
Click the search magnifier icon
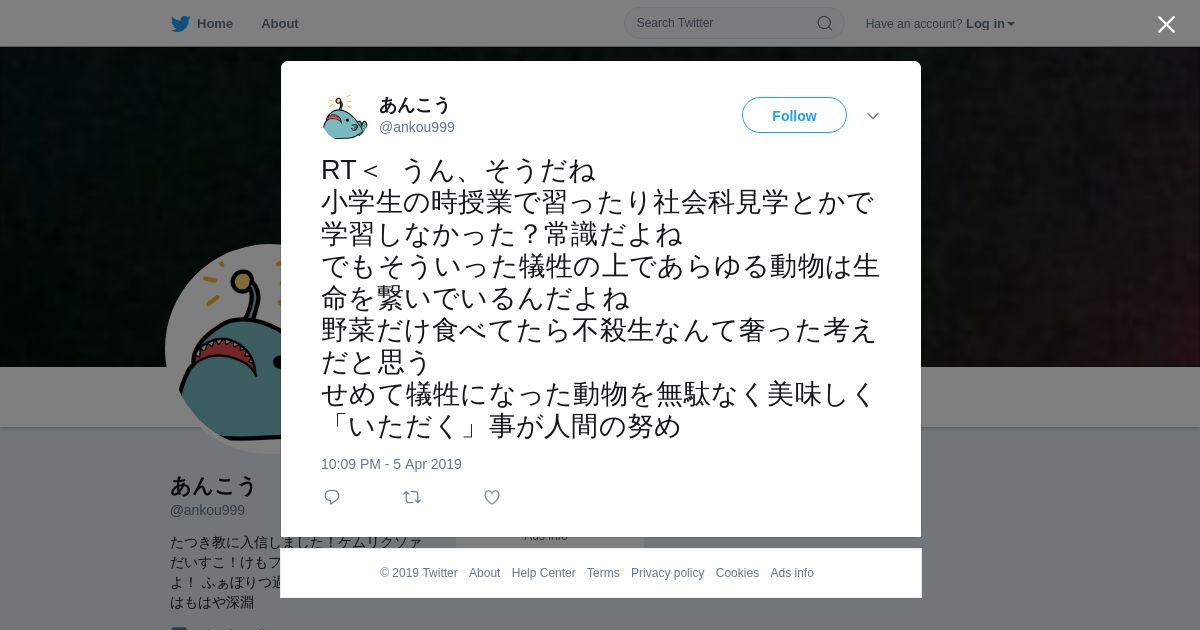[x=825, y=23]
